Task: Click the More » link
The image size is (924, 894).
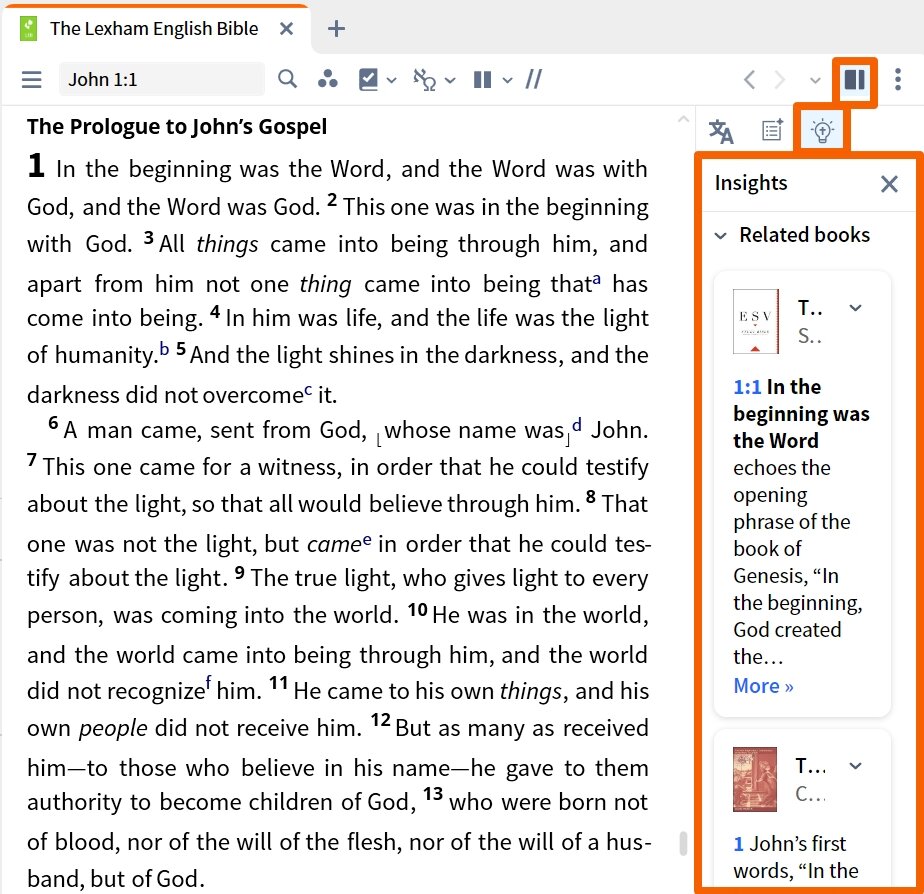Action: tap(763, 686)
